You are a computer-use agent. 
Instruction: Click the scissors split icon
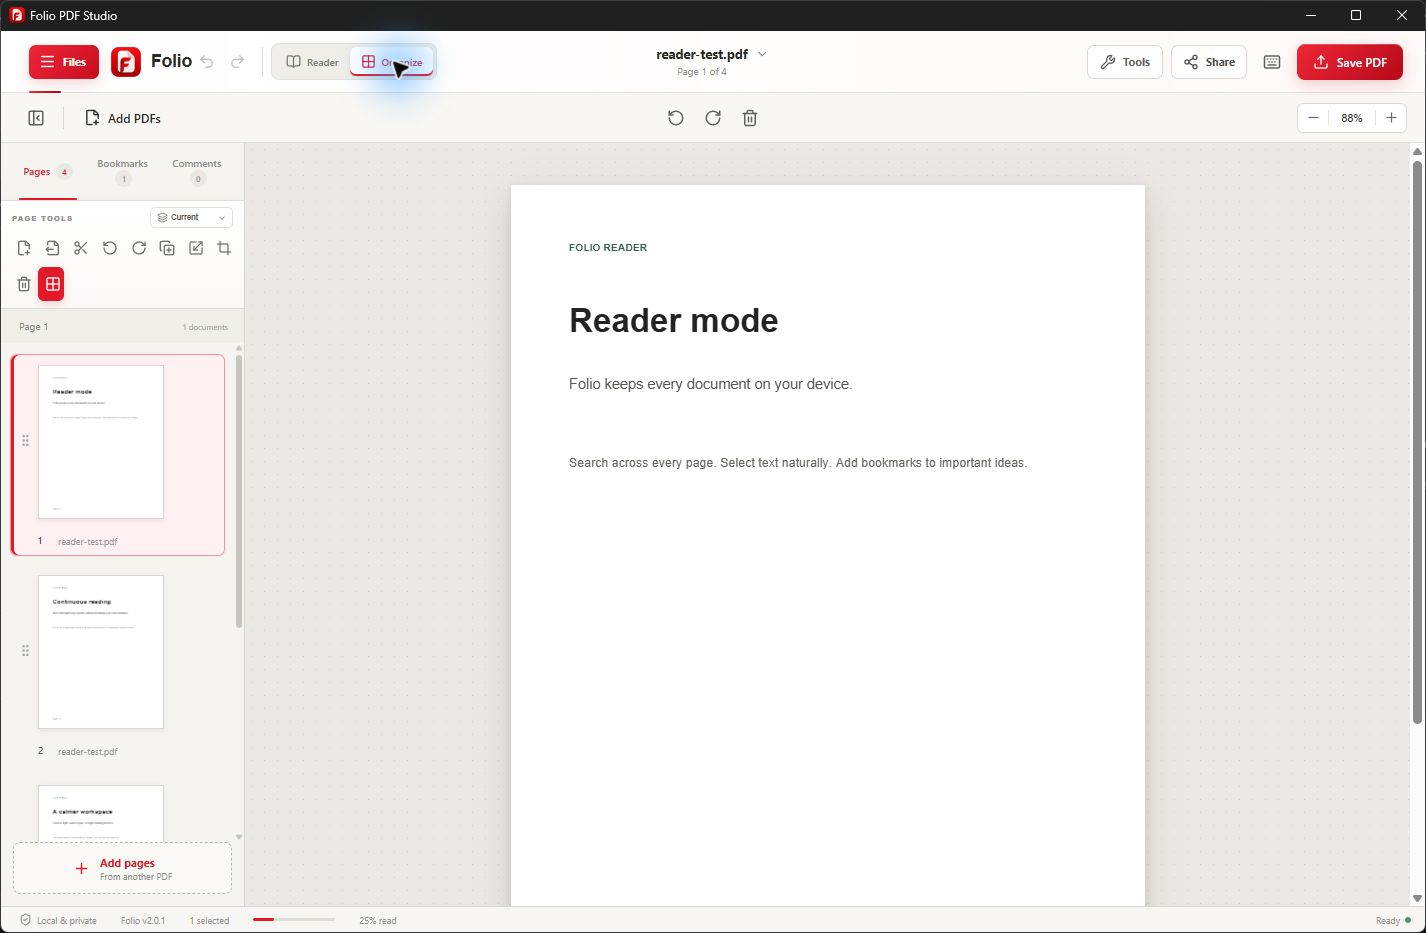click(81, 248)
